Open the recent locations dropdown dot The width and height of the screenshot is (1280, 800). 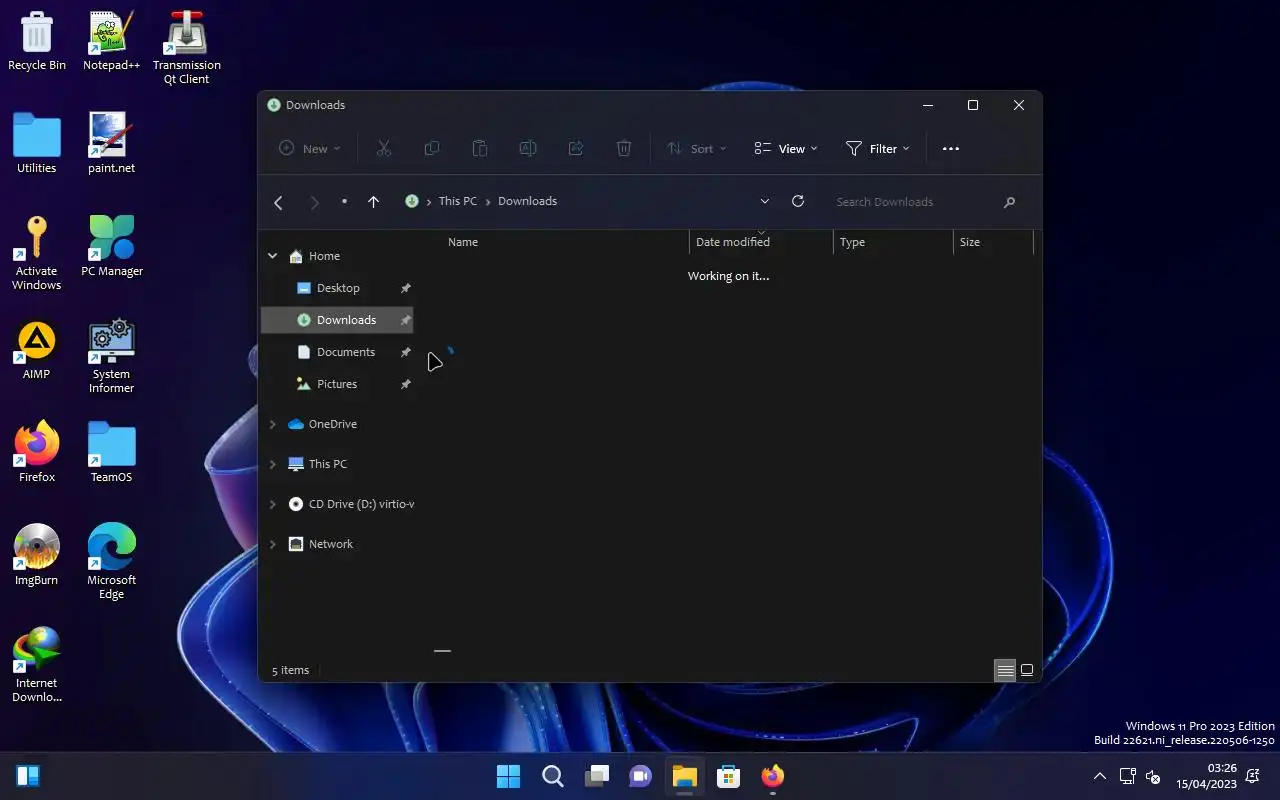pyautogui.click(x=344, y=201)
